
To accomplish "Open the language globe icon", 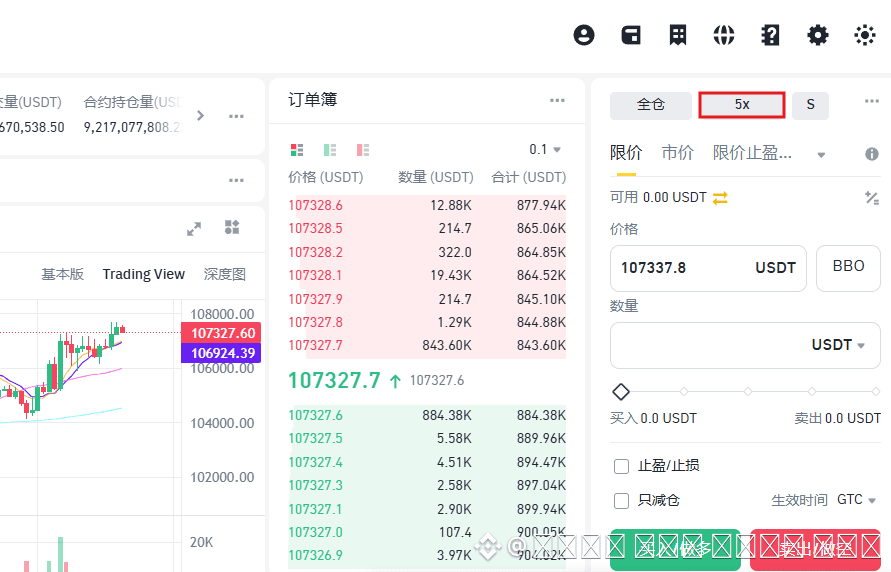I will pyautogui.click(x=724, y=35).
